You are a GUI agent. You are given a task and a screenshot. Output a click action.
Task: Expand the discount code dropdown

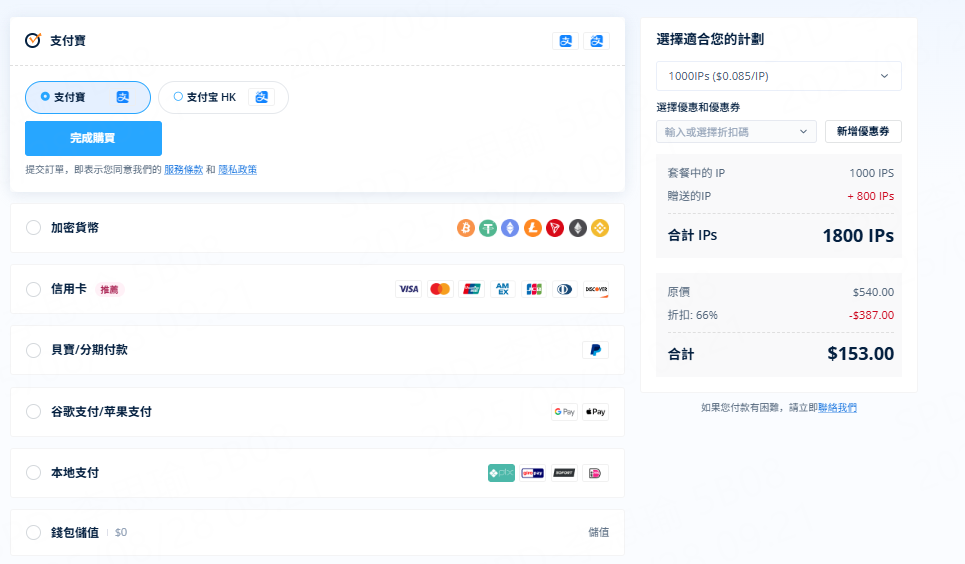click(736, 132)
